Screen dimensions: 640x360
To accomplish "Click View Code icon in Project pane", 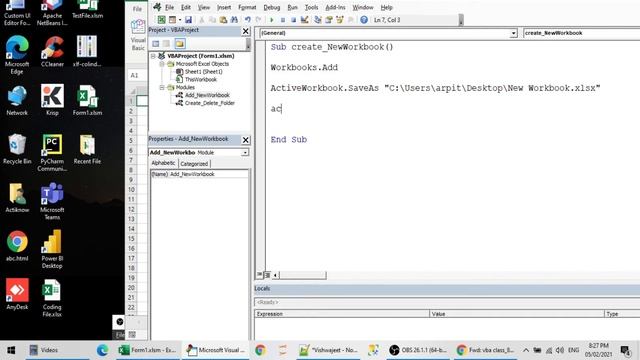I will click(156, 44).
